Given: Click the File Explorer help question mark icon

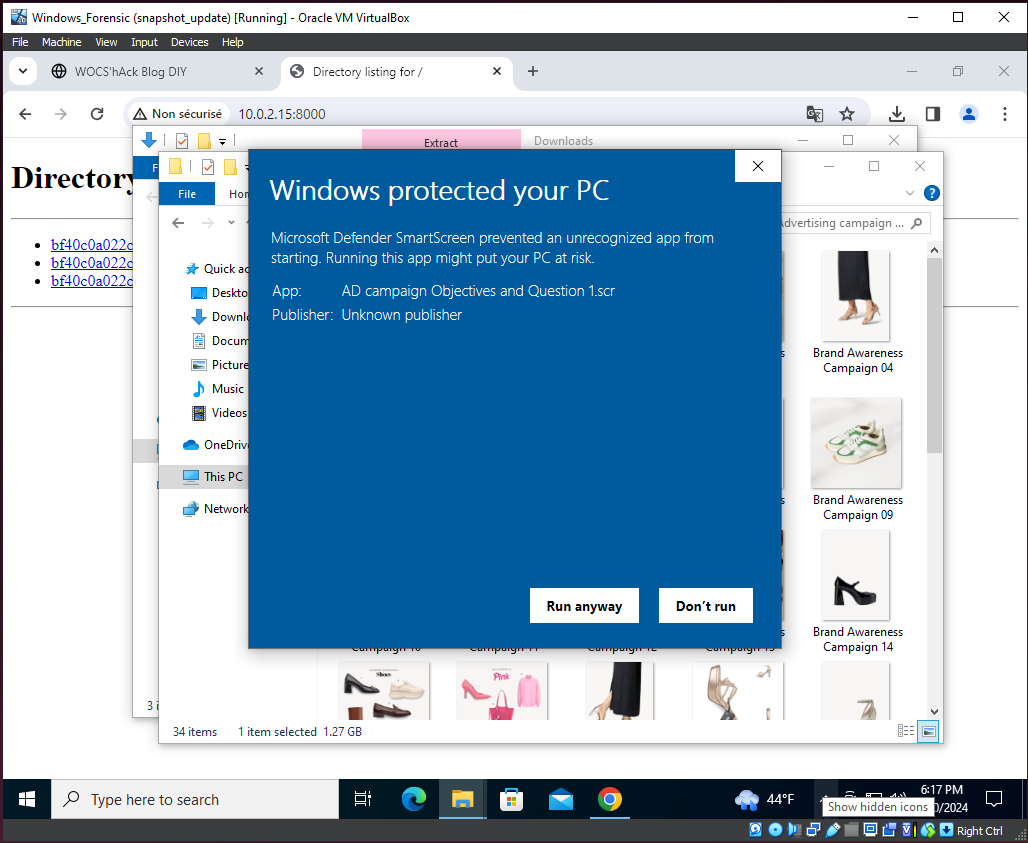Looking at the screenshot, I should 931,193.
